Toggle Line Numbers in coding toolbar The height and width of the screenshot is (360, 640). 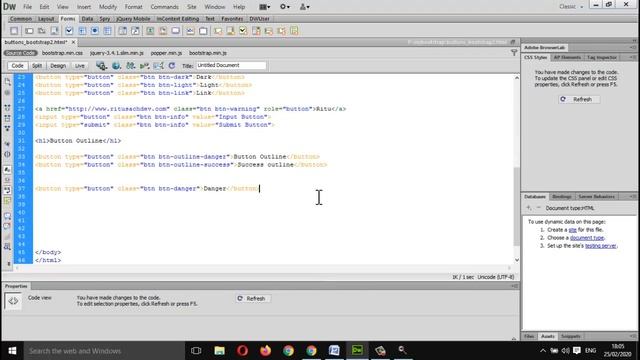tap(7, 169)
